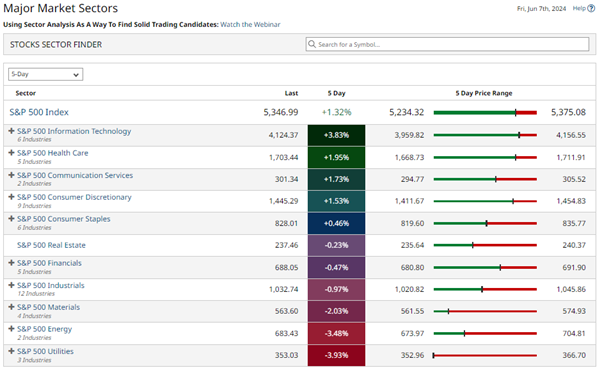Open S&P 500 Information Technology sector link
This screenshot has width=602, height=368.
(x=74, y=131)
